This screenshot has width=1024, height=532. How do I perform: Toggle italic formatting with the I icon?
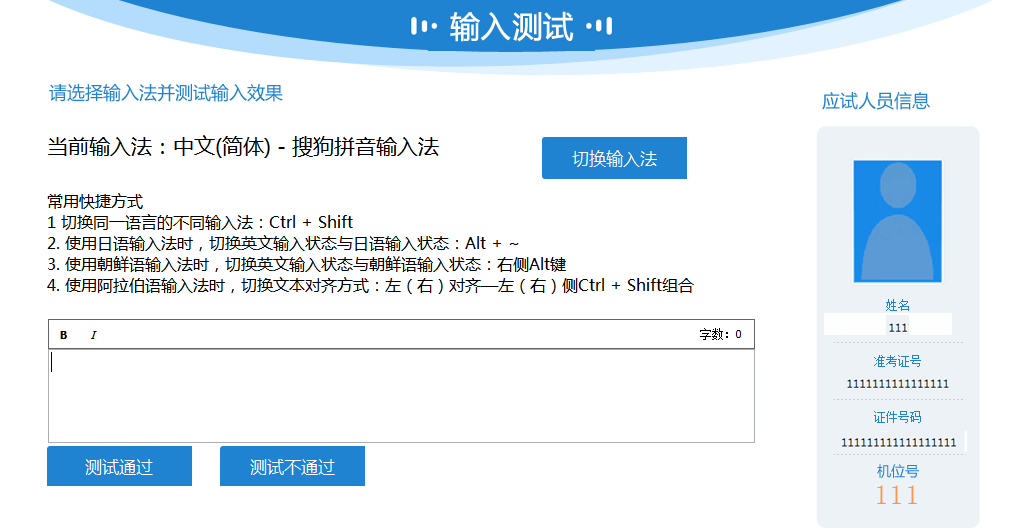[x=94, y=335]
